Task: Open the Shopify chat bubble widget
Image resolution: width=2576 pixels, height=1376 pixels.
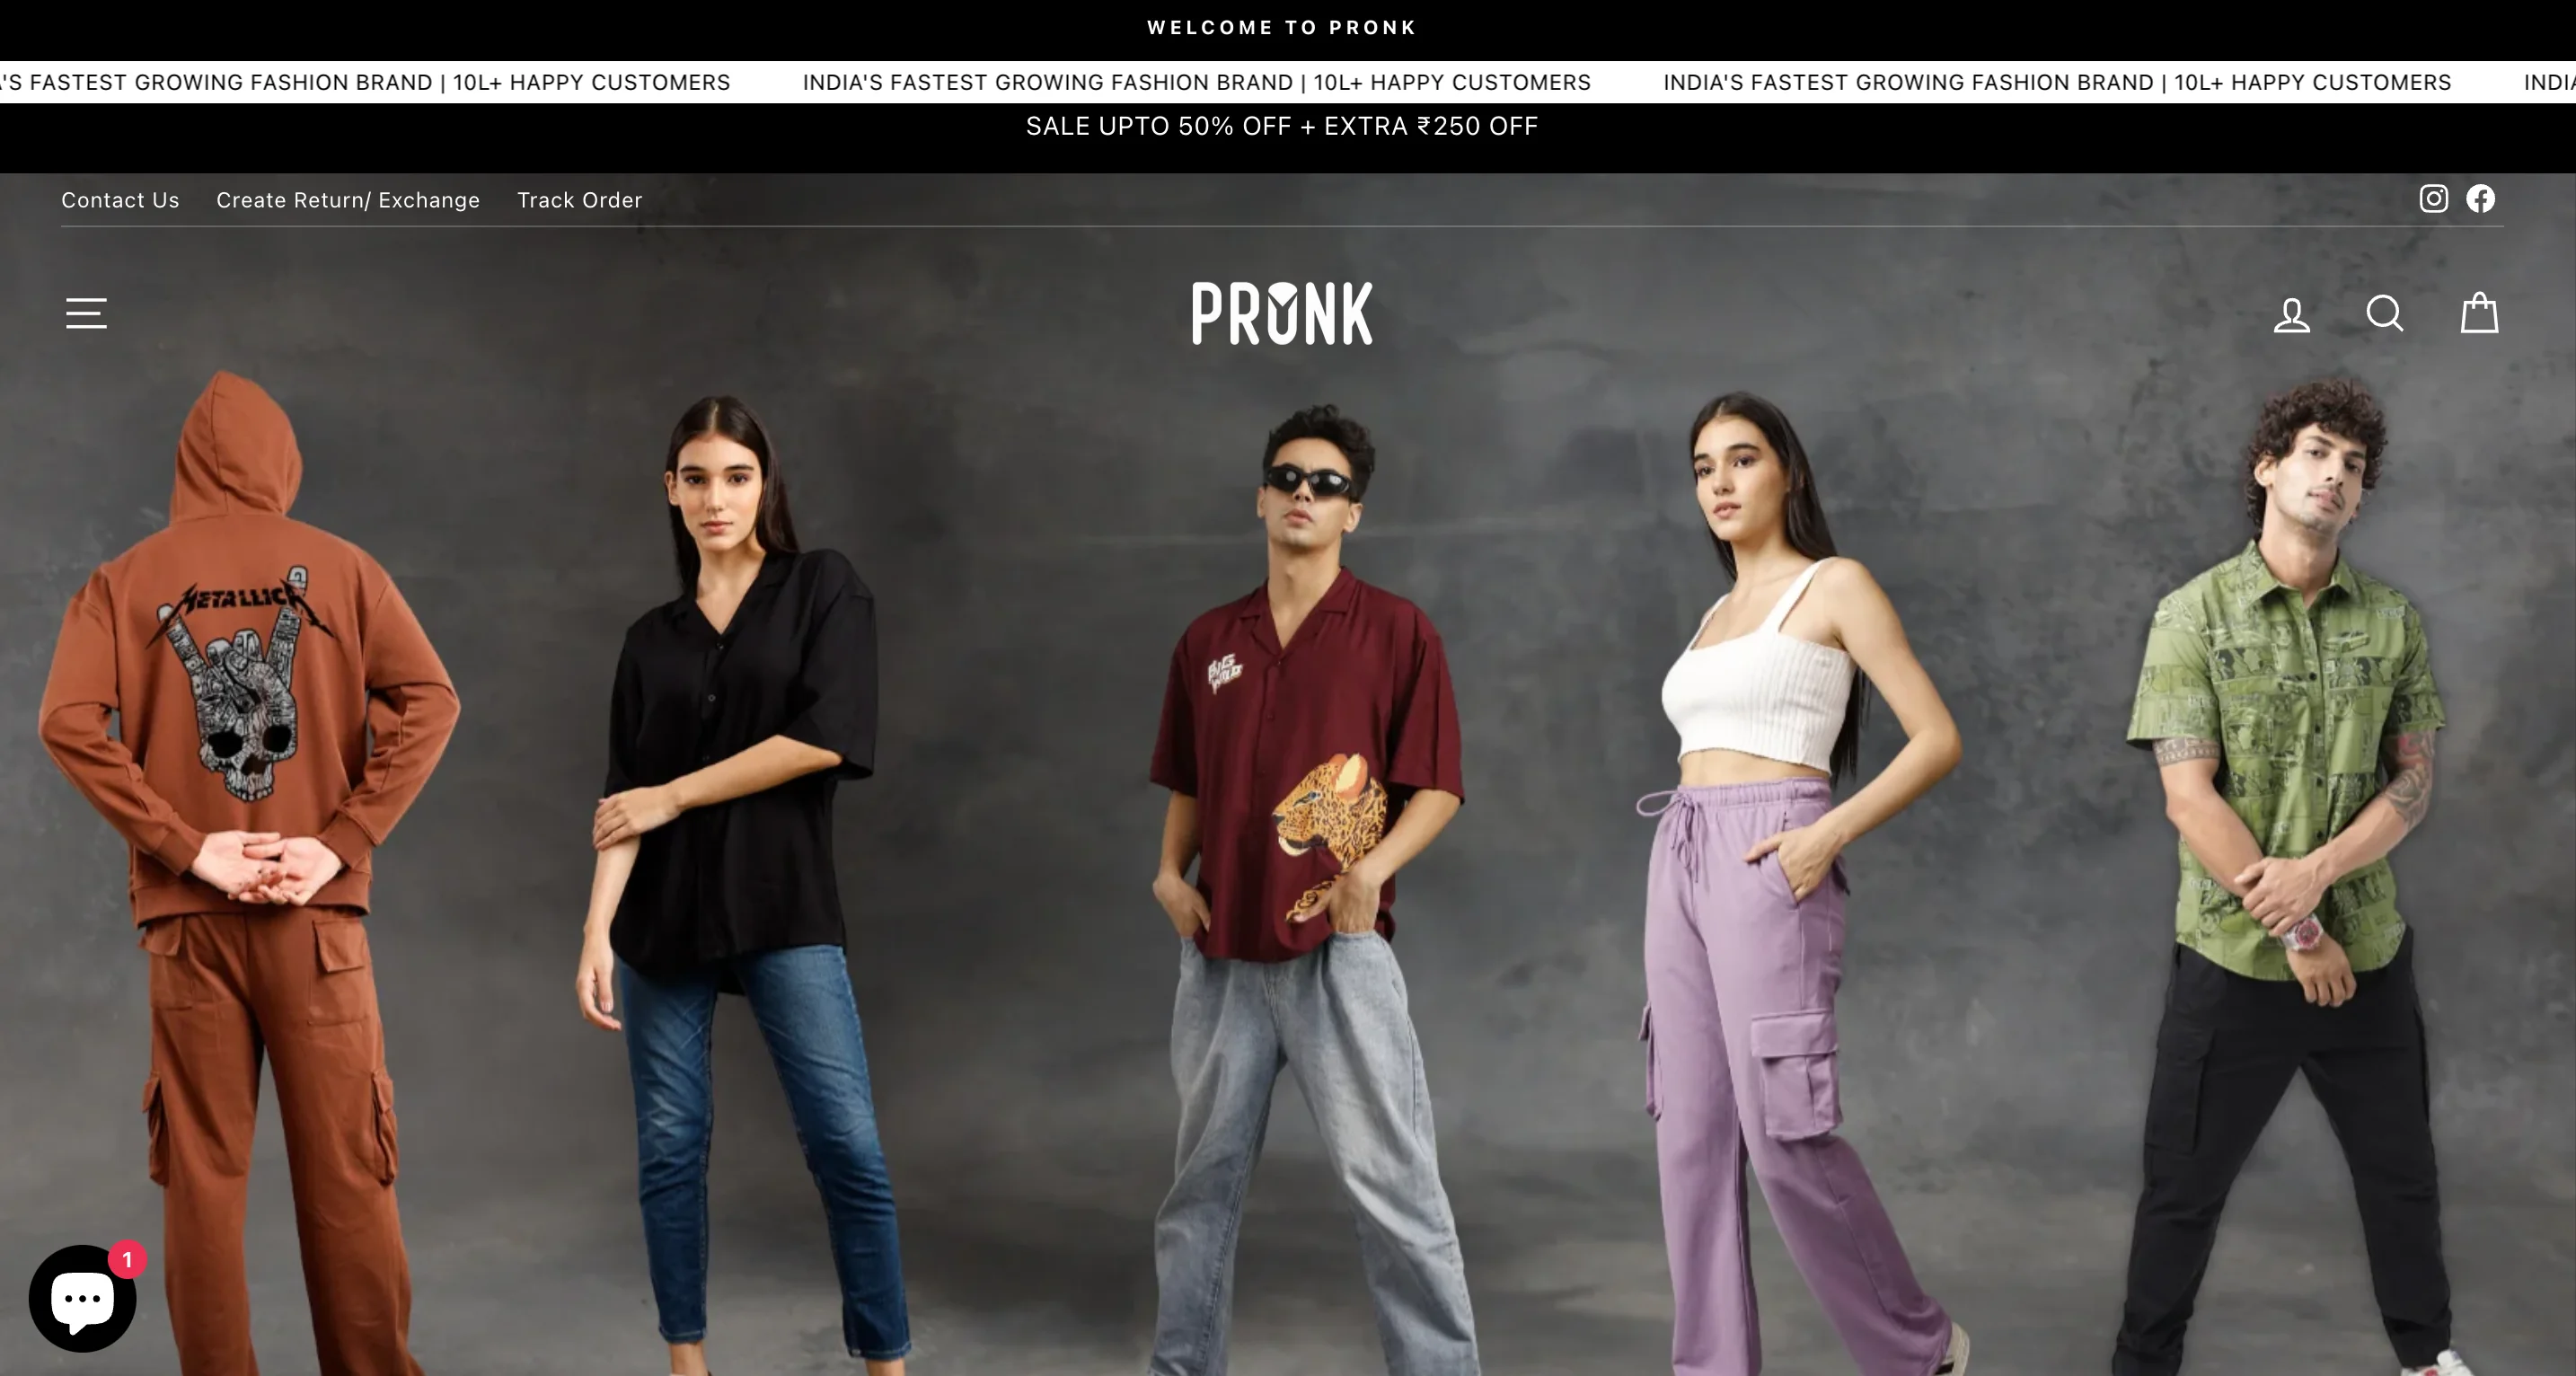Action: [x=82, y=1298]
